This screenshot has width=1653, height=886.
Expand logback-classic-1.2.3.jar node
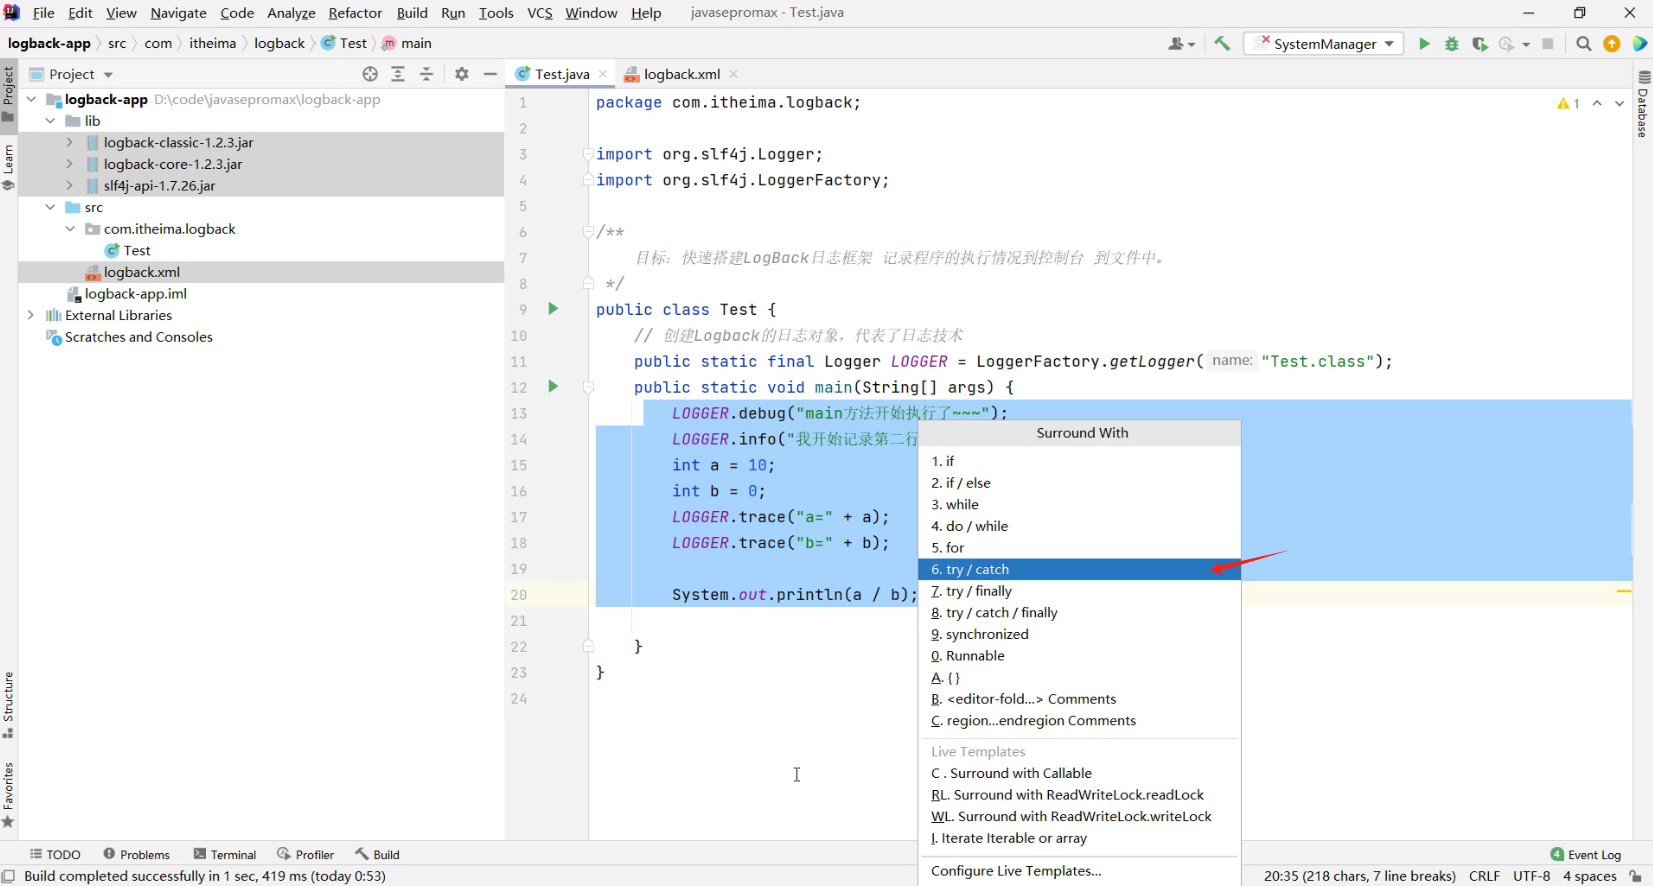69,143
